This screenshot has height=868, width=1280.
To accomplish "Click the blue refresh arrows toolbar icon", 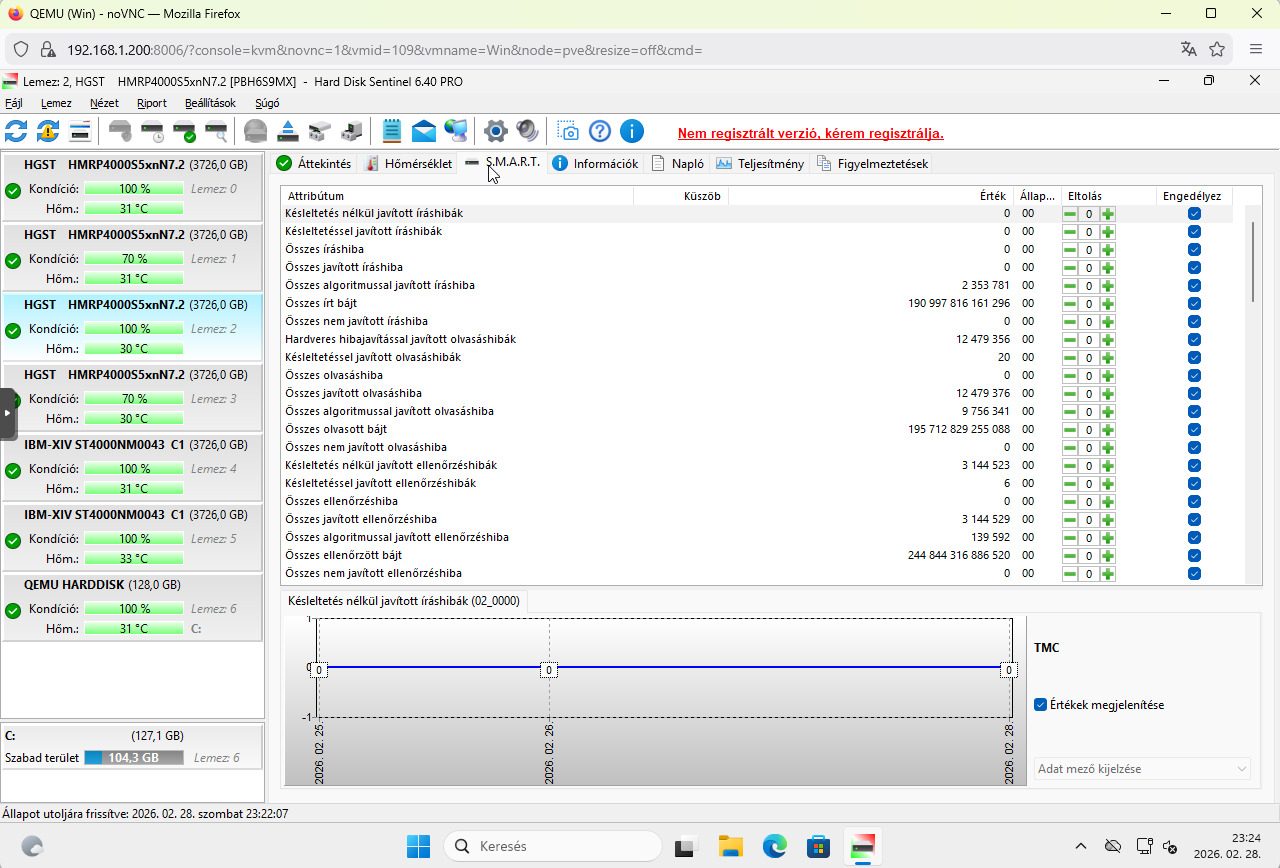I will (x=16, y=131).
